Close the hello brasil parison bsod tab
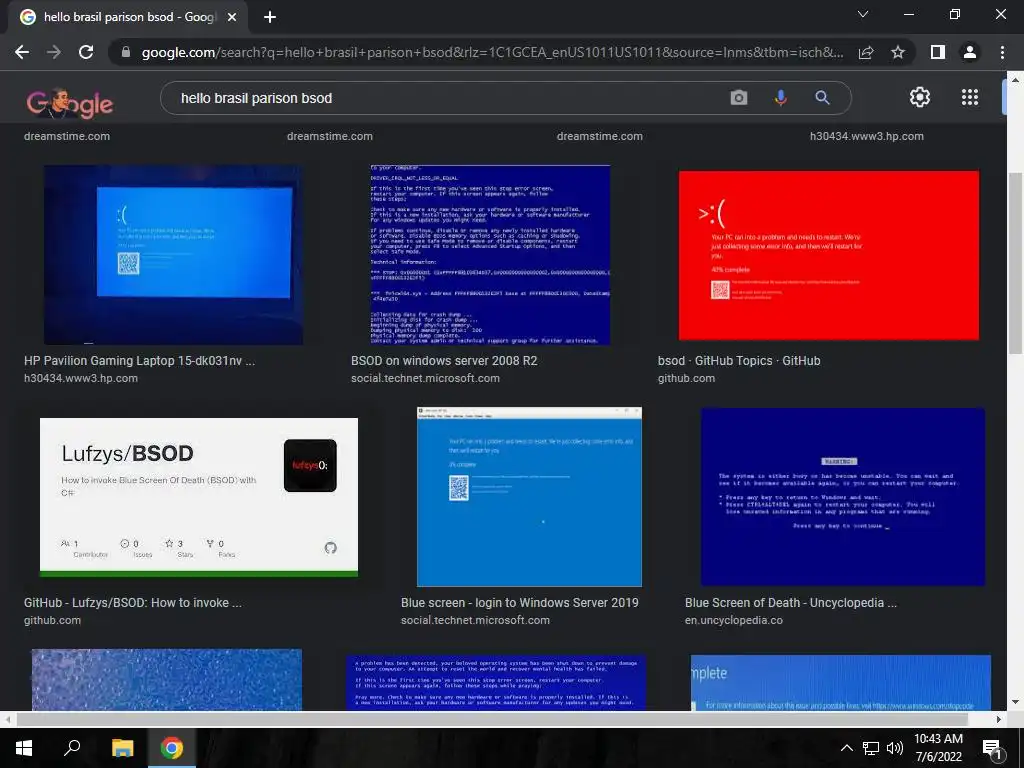 [x=232, y=18]
